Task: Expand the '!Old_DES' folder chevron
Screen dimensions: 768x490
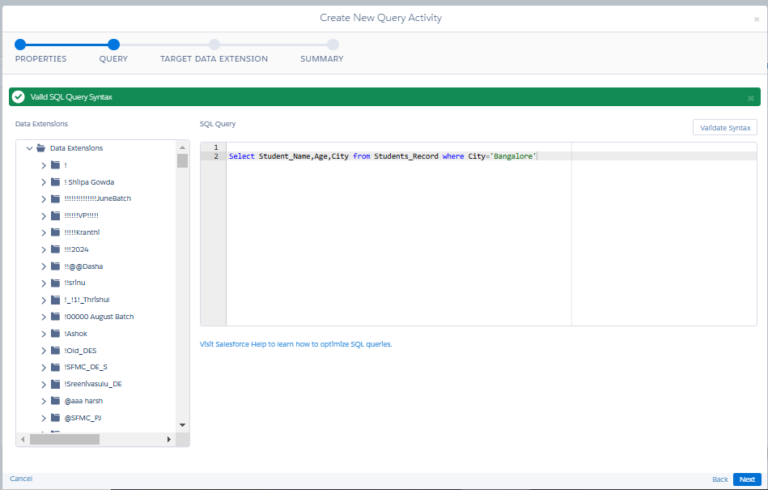Action: tap(44, 351)
